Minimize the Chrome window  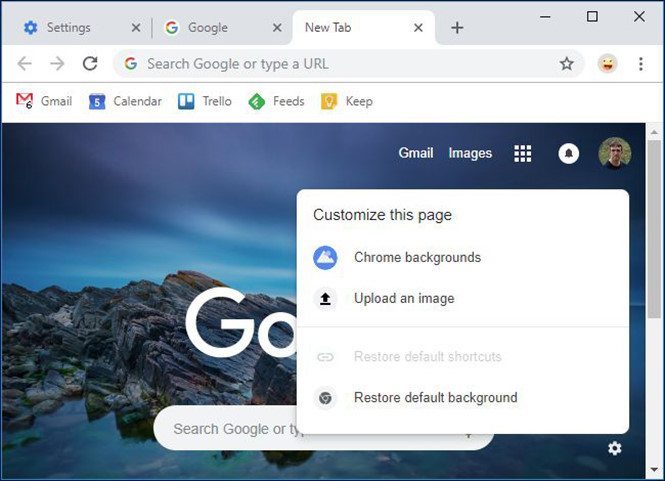point(545,17)
